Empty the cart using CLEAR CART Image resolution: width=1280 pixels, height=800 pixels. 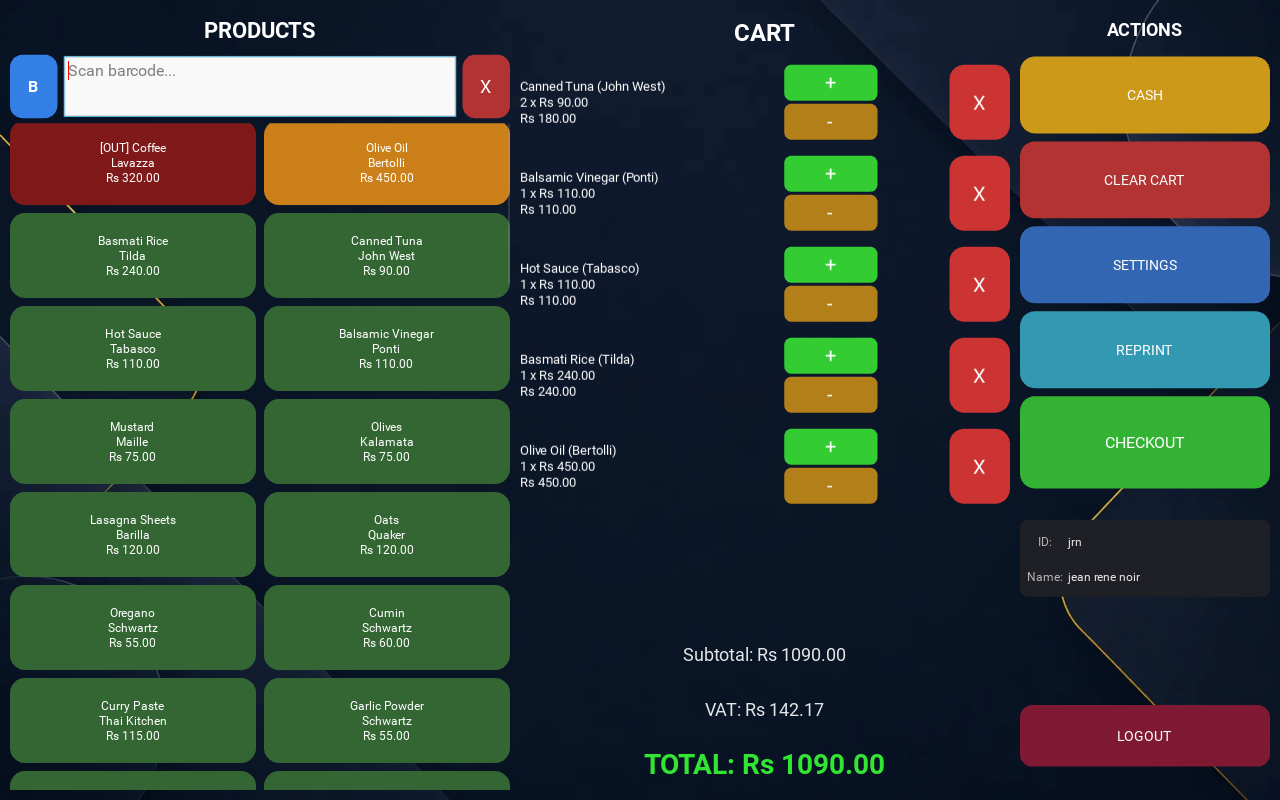tap(1144, 180)
